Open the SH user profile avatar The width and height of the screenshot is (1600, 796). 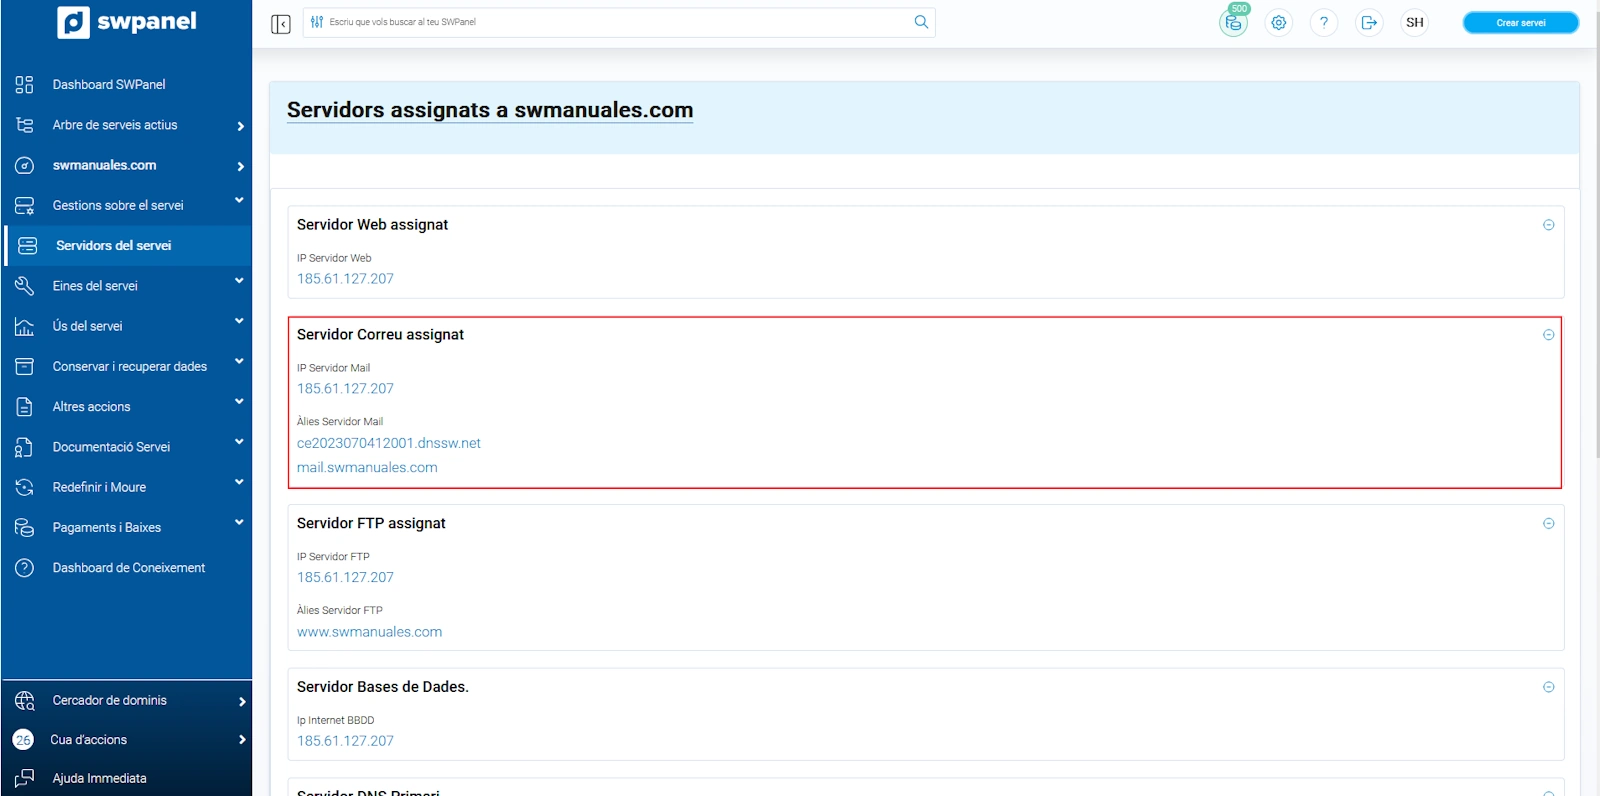[1414, 23]
